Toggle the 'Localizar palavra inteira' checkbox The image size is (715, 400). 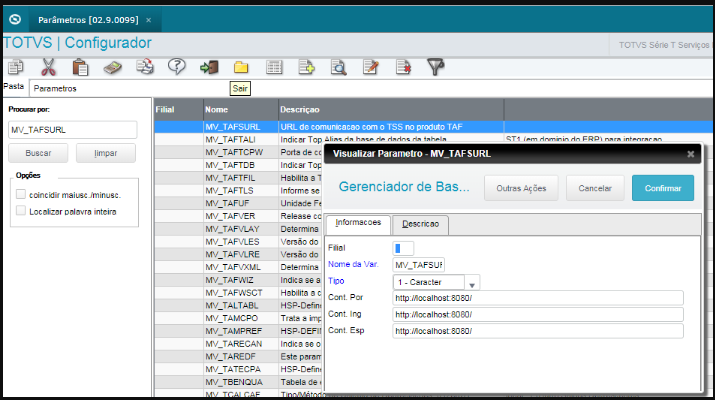point(21,211)
